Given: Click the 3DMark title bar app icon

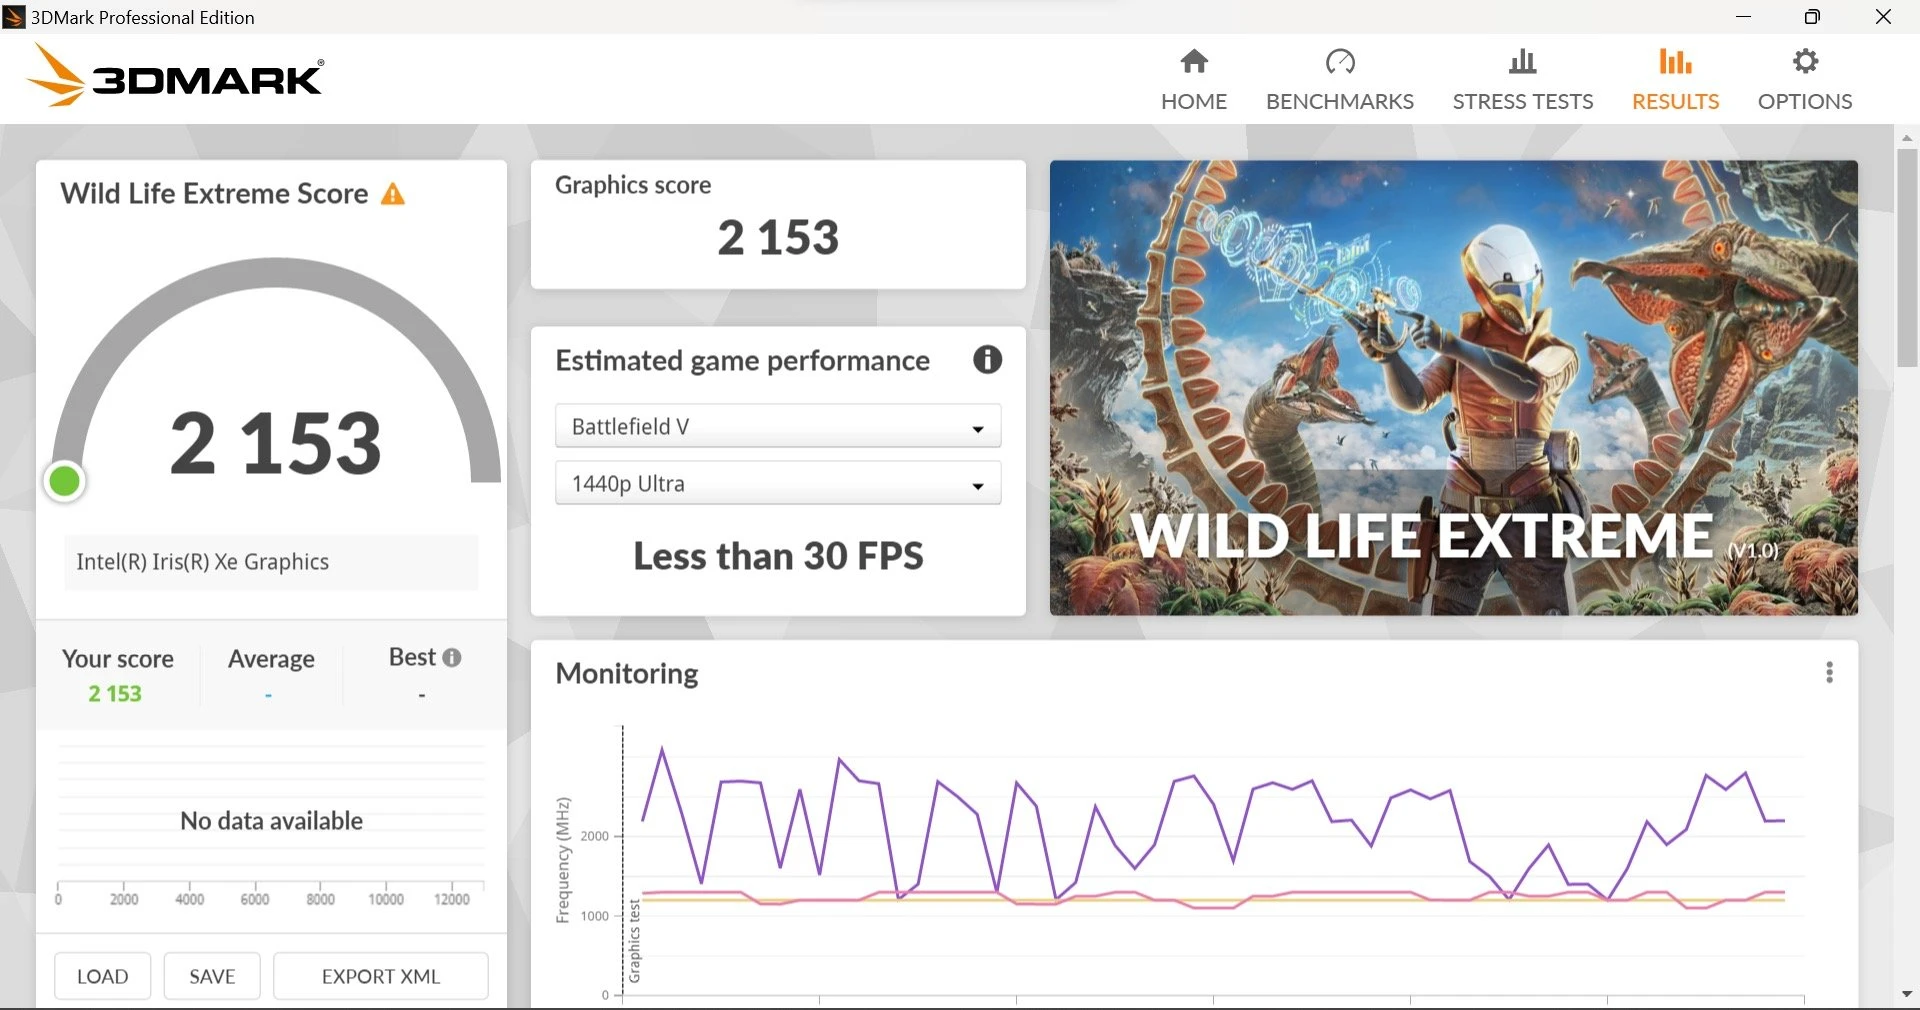Looking at the screenshot, I should pos(14,17).
